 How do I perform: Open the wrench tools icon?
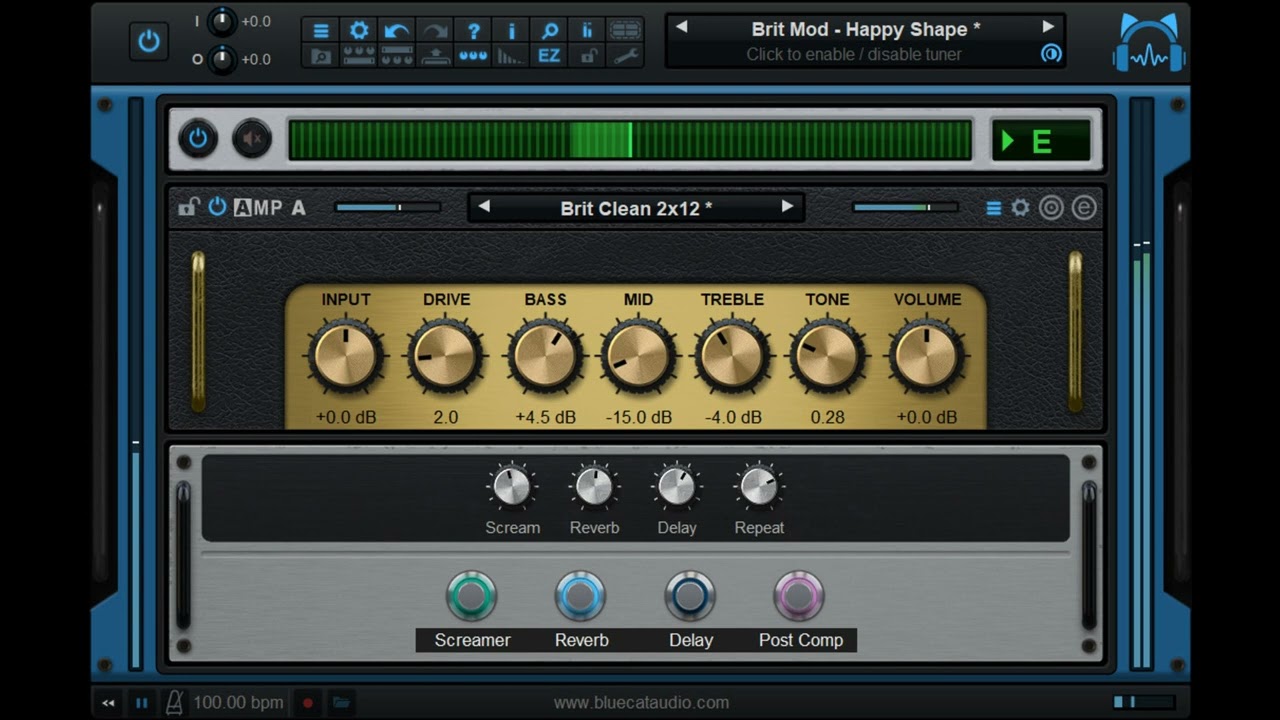pos(625,56)
